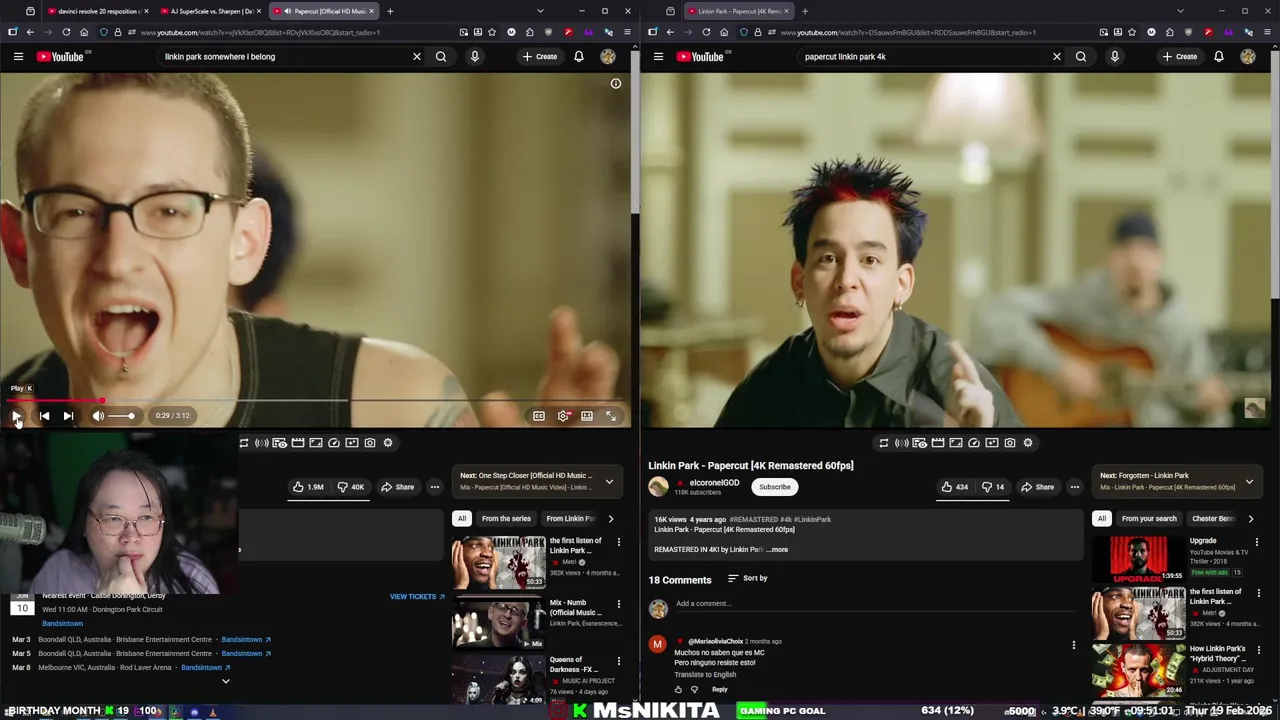Switch to 'davinci resolve 20 resposition' tab

click(x=98, y=11)
